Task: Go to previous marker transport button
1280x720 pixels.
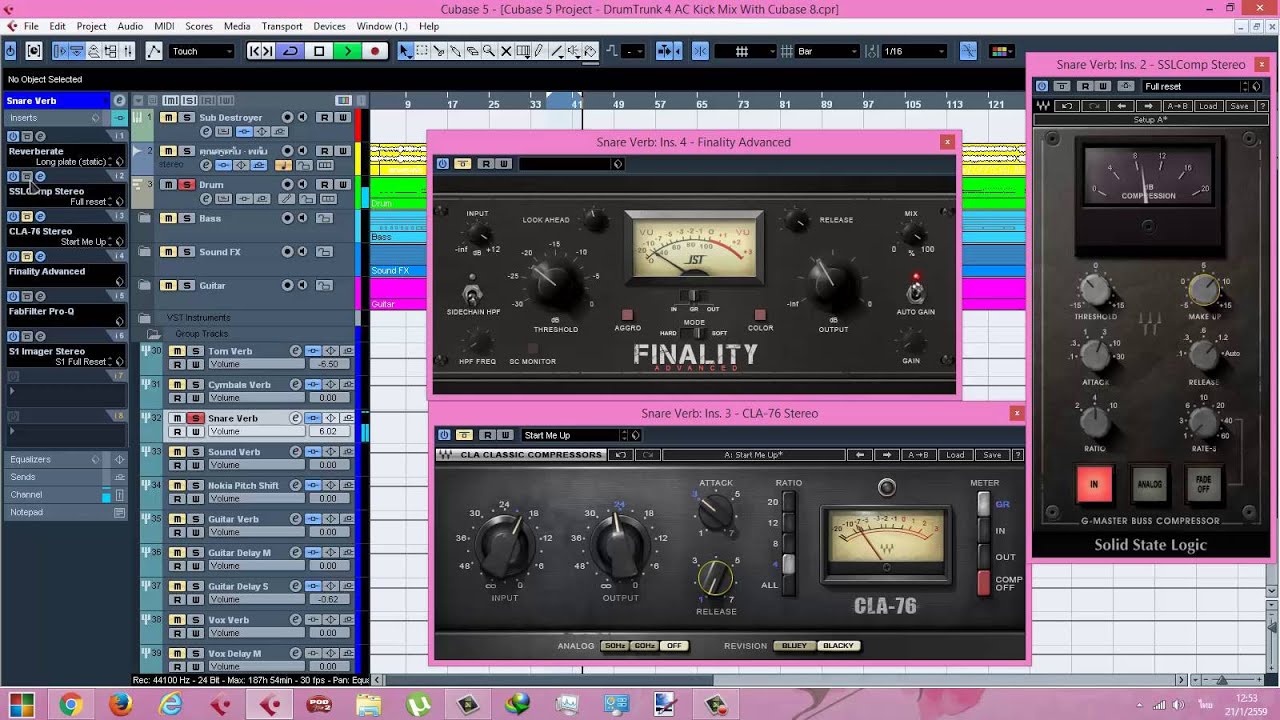Action: tap(256, 51)
